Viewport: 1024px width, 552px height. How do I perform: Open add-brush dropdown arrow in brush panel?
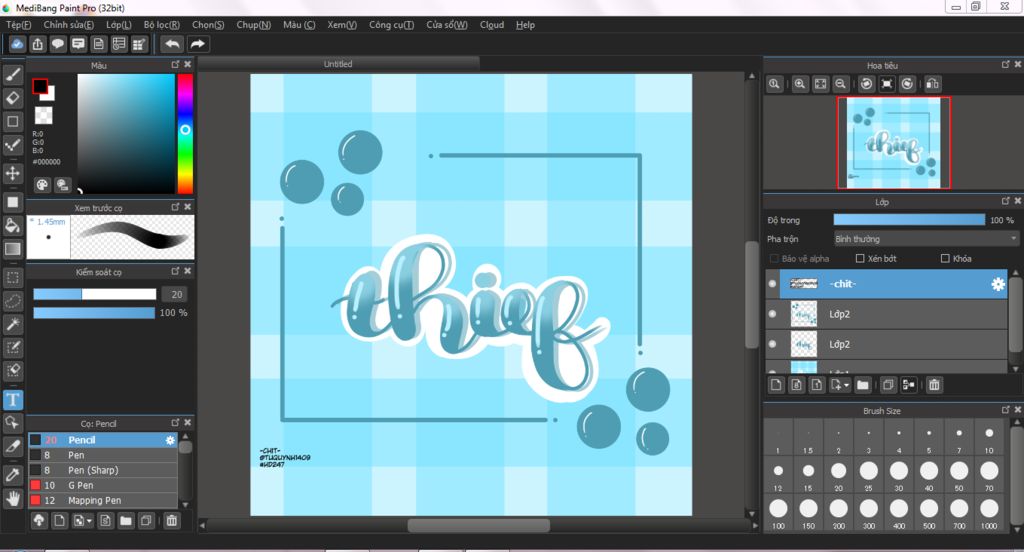coord(89,521)
